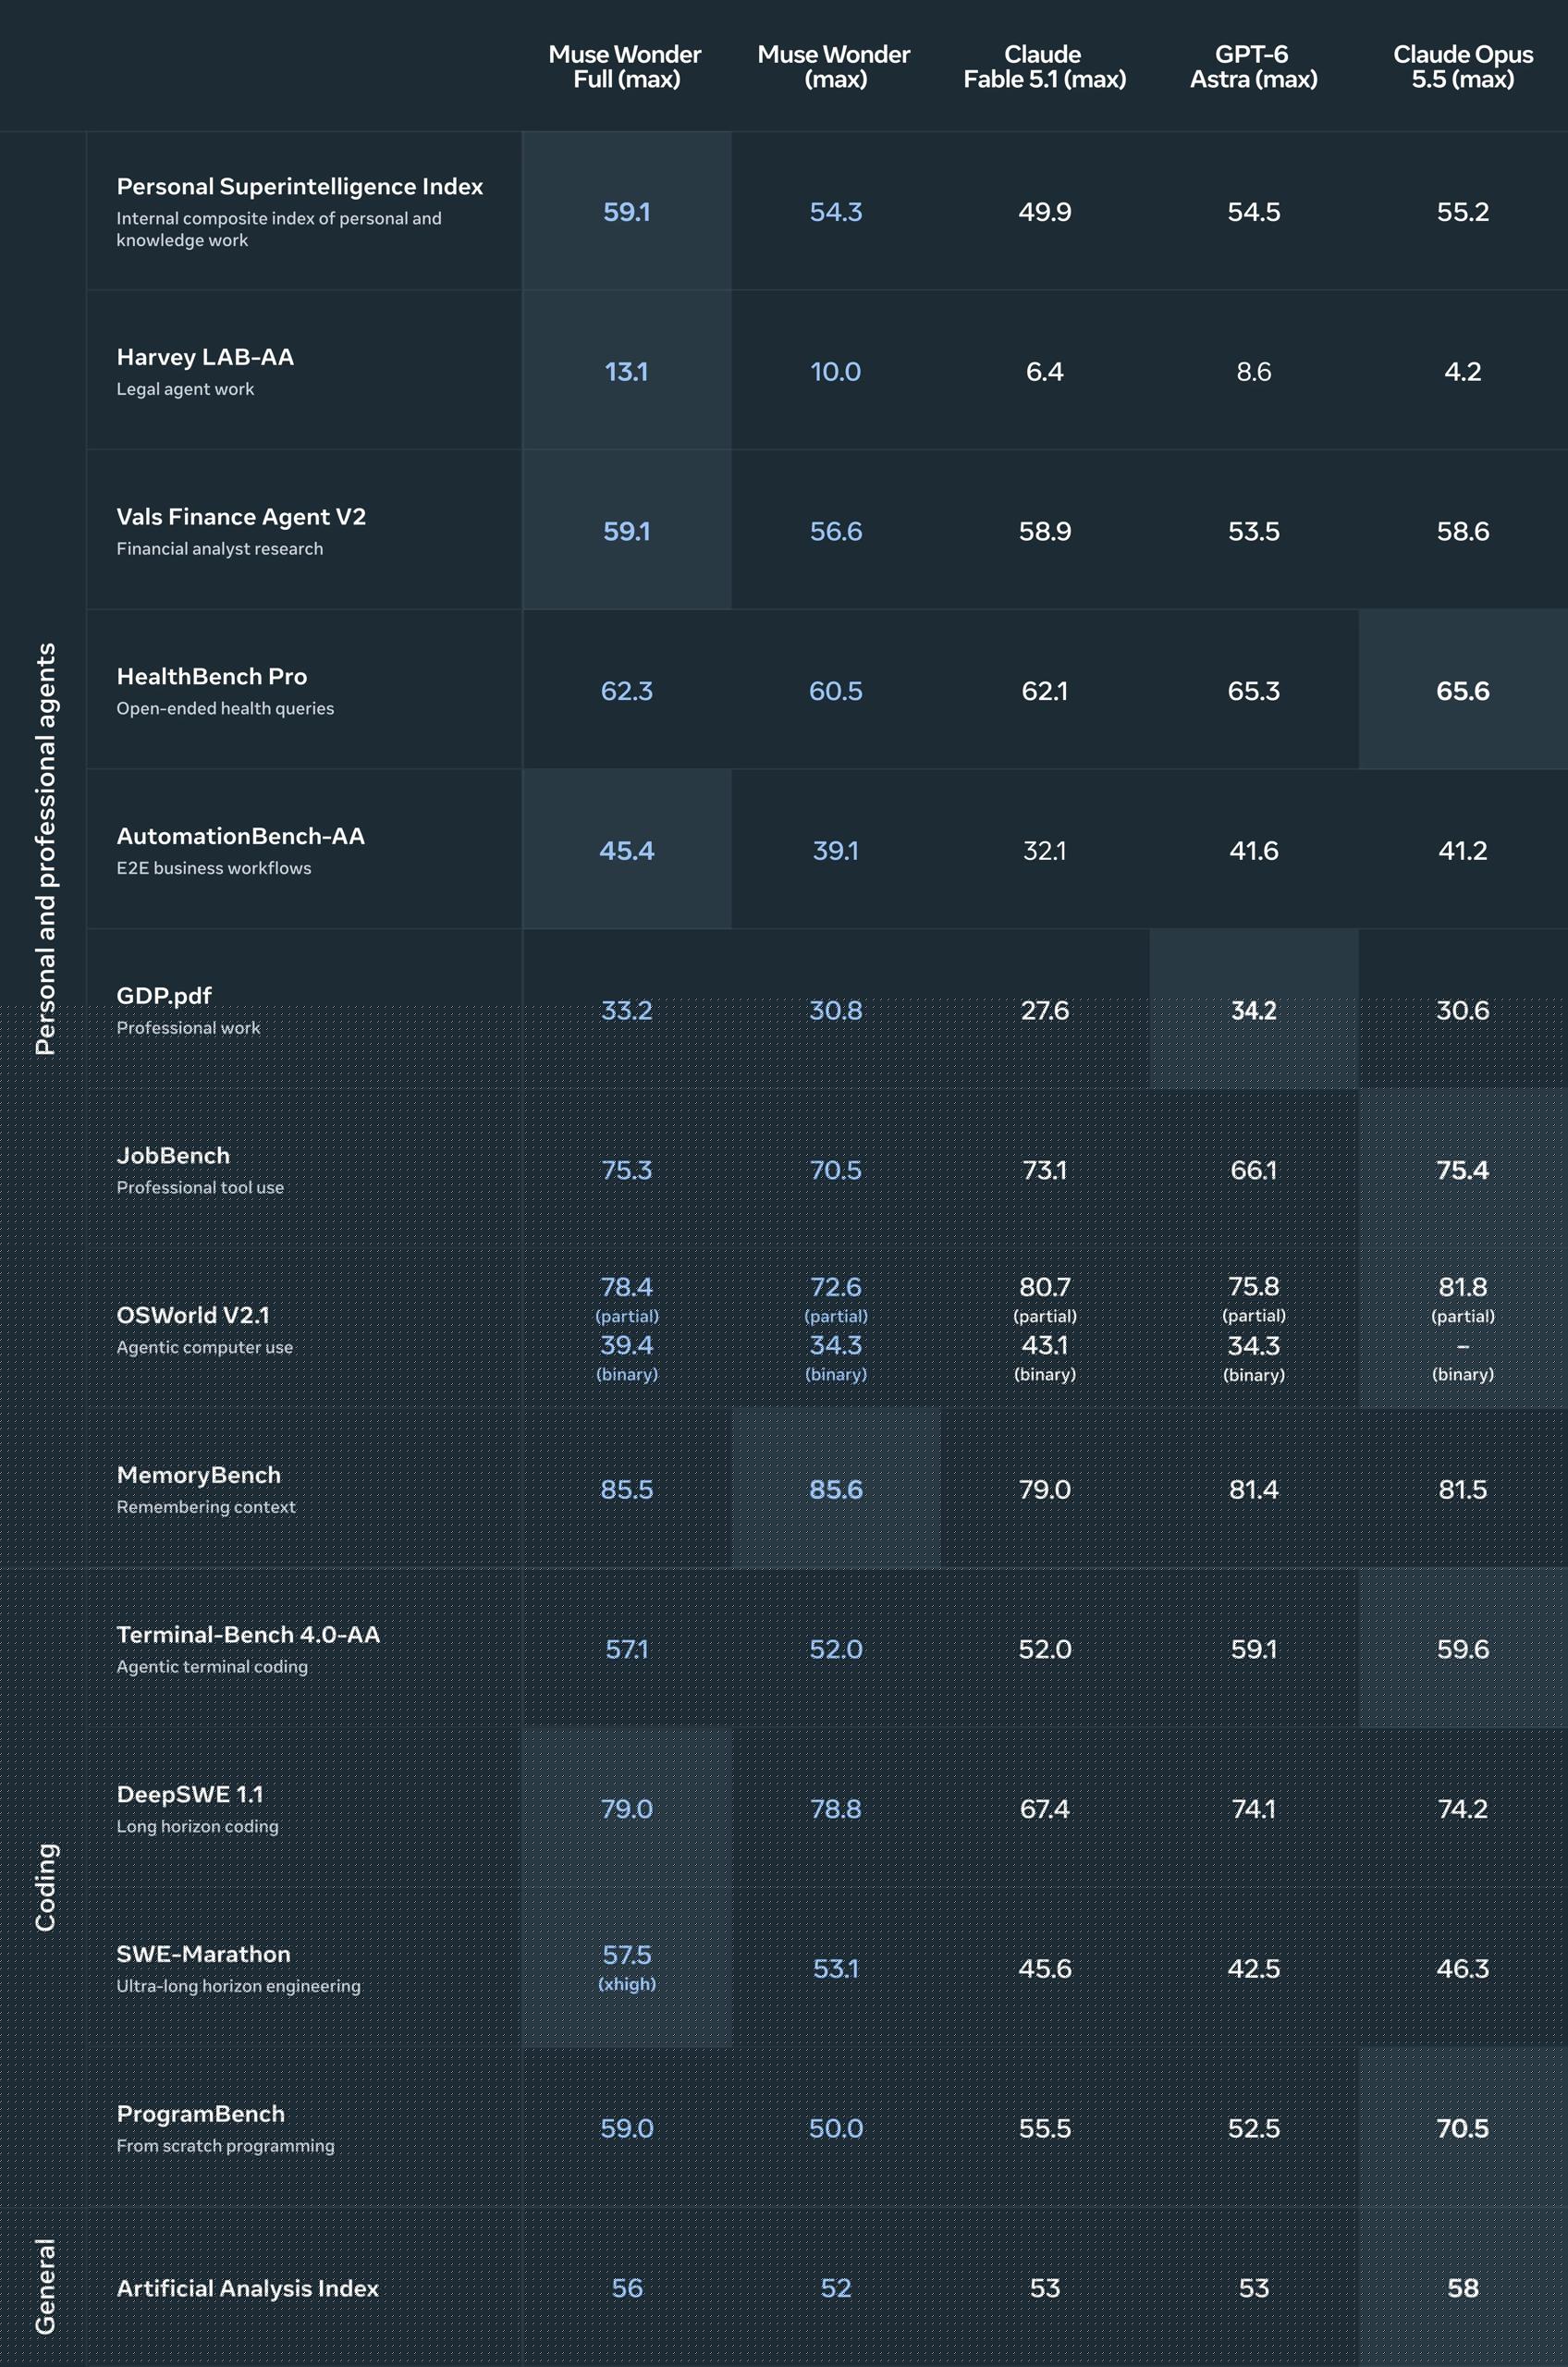Click the SWE-Marathon 57.5 (xhigh) cell
1568x2367 pixels.
click(x=627, y=1968)
